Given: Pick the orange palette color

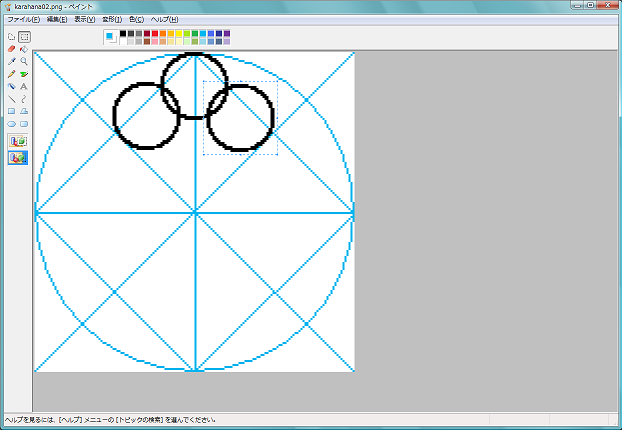Looking at the screenshot, I should [x=163, y=34].
